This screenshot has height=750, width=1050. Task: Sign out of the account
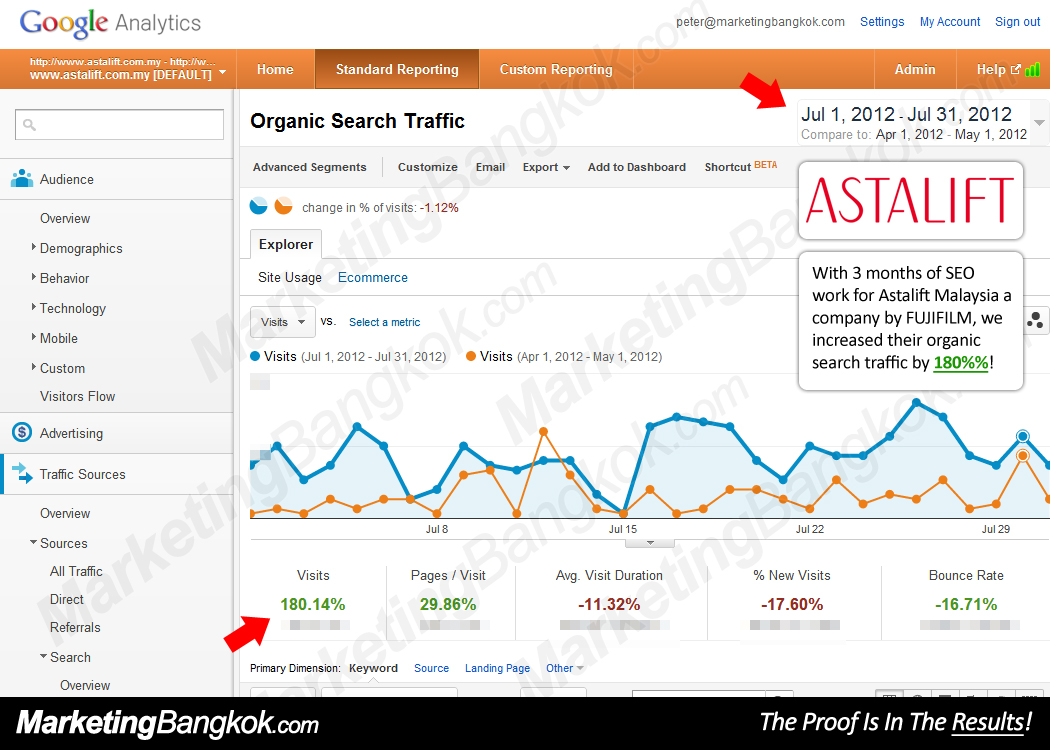(x=1017, y=21)
